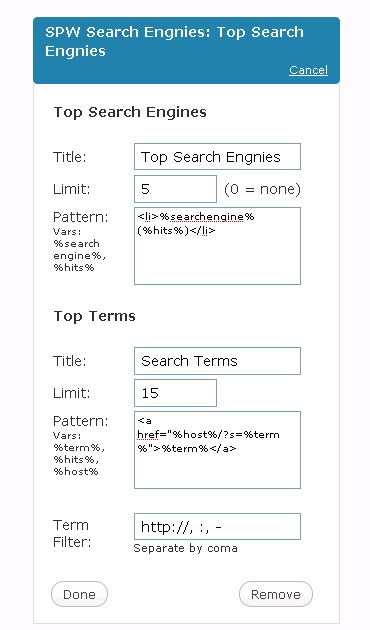Click the Pattern label under Top Search Engines
This screenshot has height=630, width=370.
pos(81,217)
